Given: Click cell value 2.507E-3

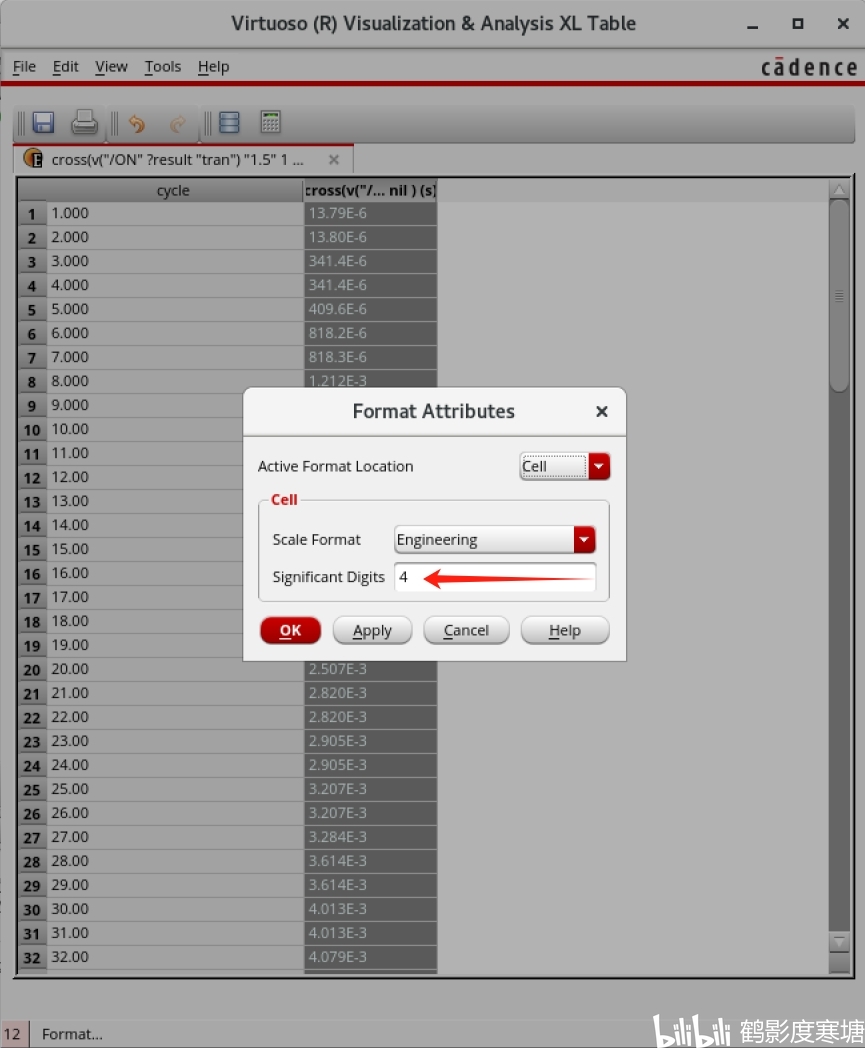Looking at the screenshot, I should pyautogui.click(x=370, y=669).
